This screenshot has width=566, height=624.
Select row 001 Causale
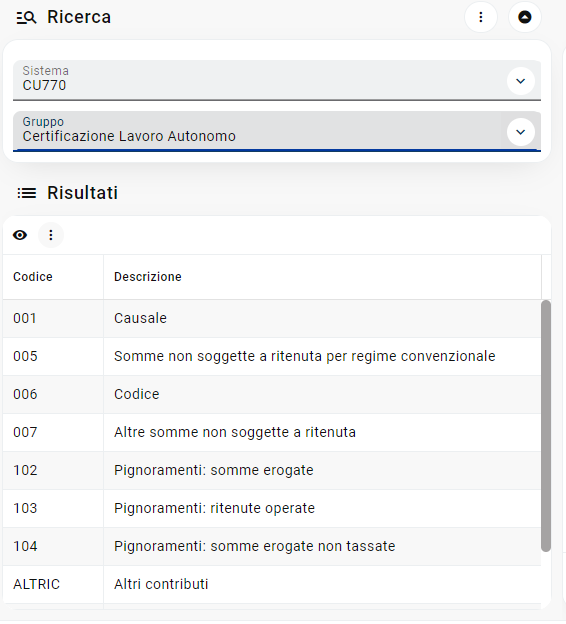pos(272,319)
